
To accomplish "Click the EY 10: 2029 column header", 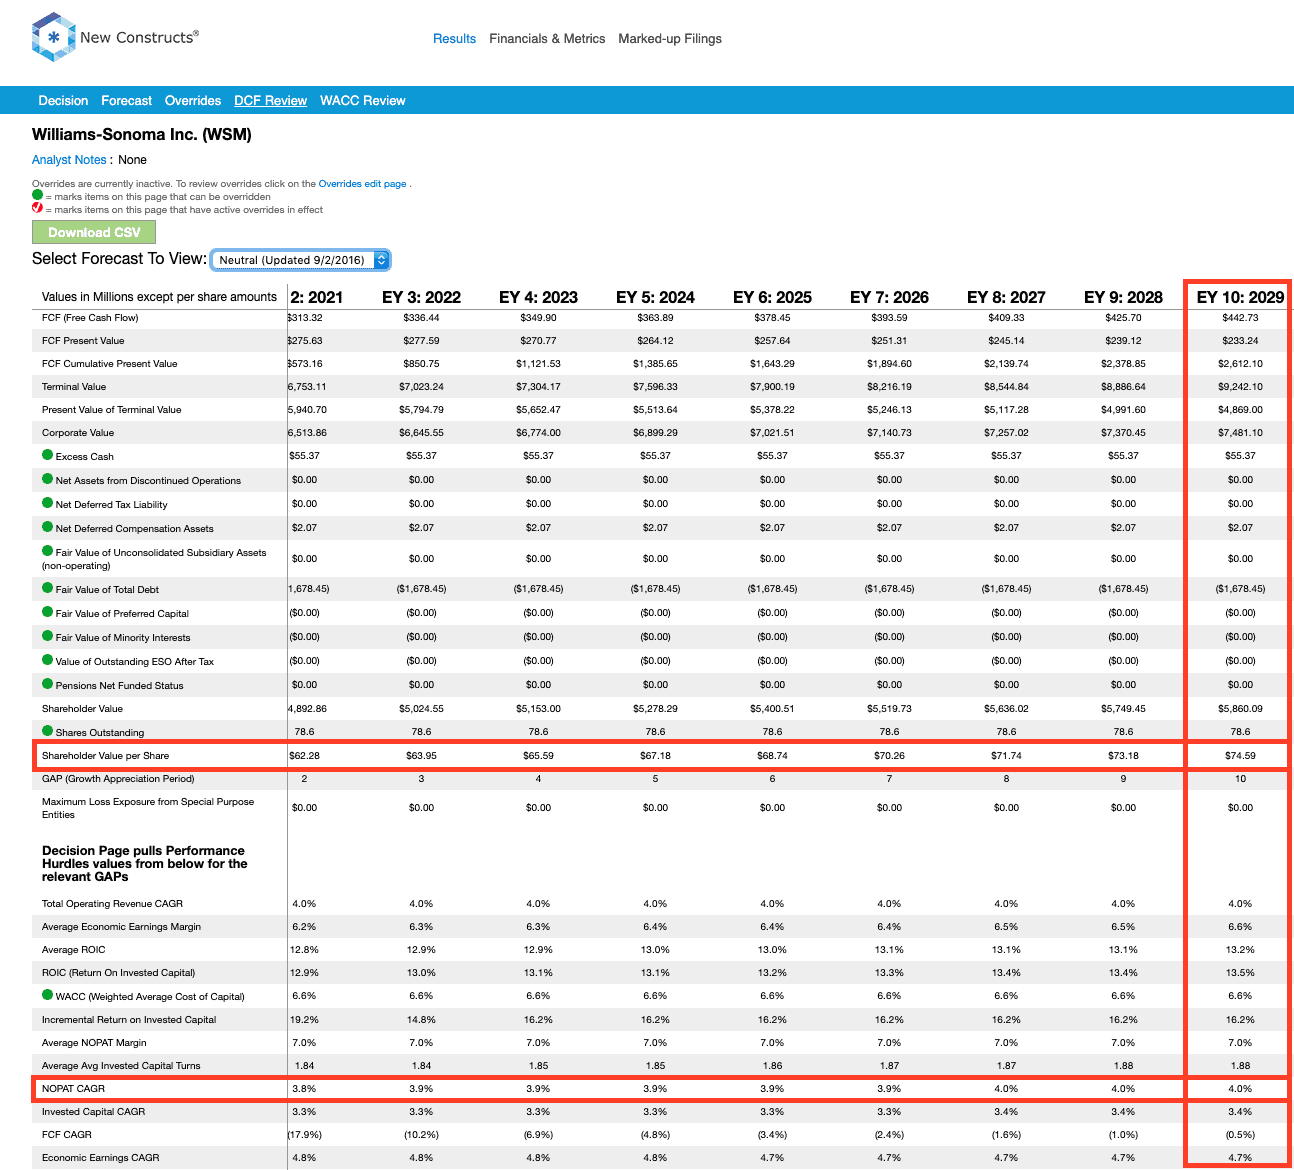I will pos(1239,297).
